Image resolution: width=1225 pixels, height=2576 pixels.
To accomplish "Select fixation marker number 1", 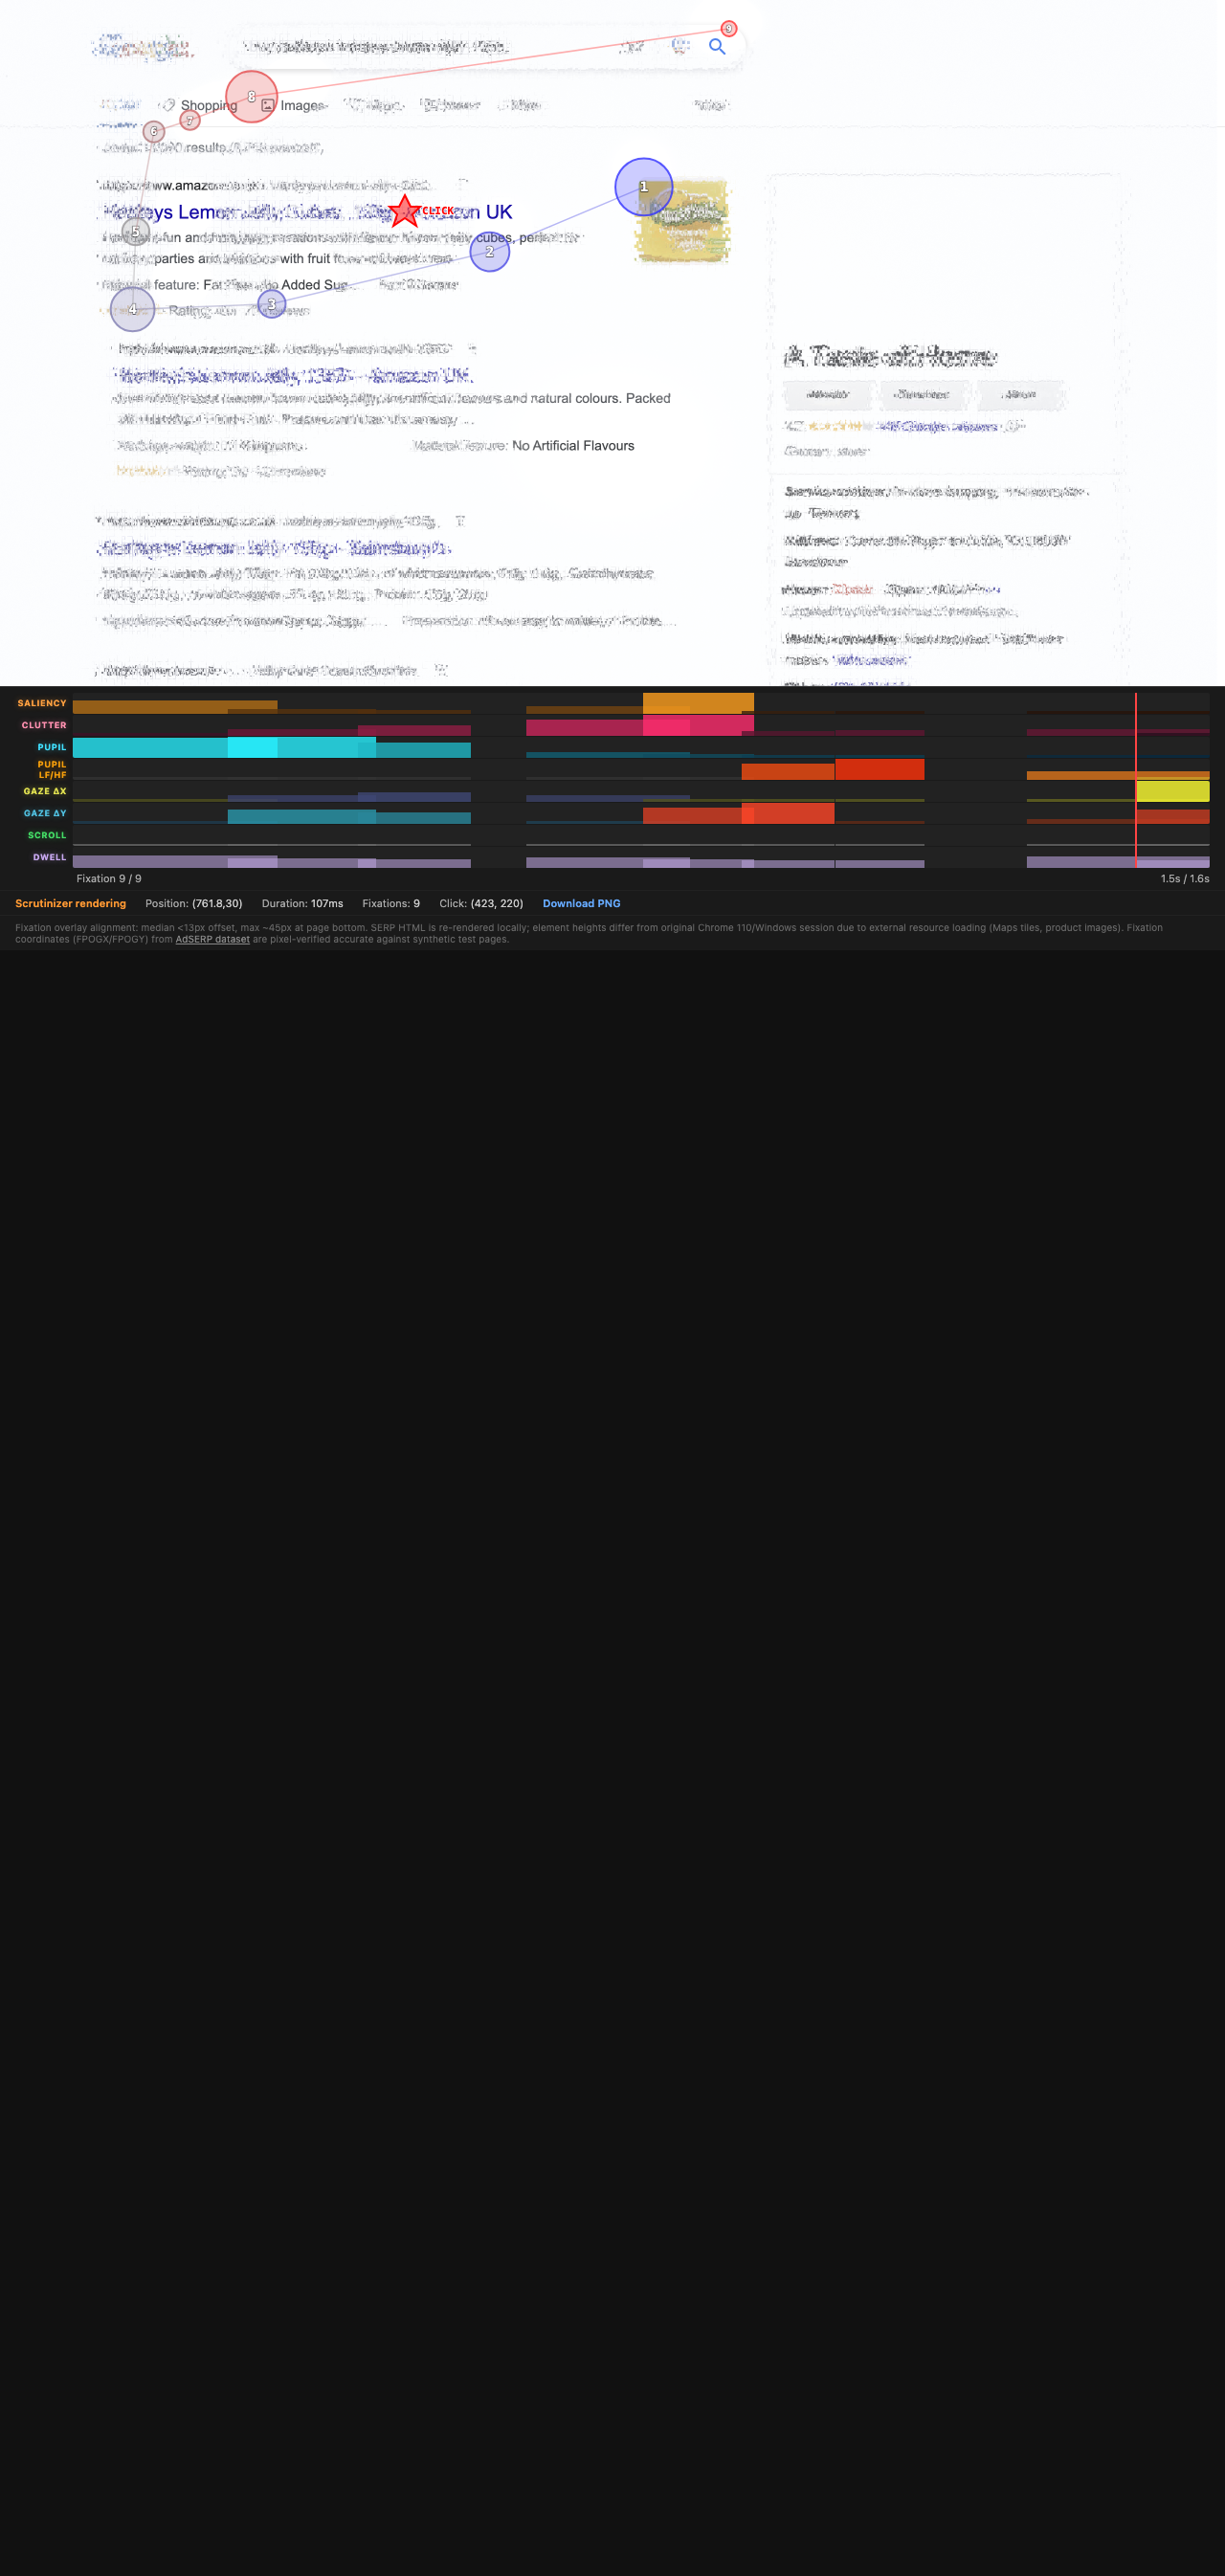I will 643,187.
